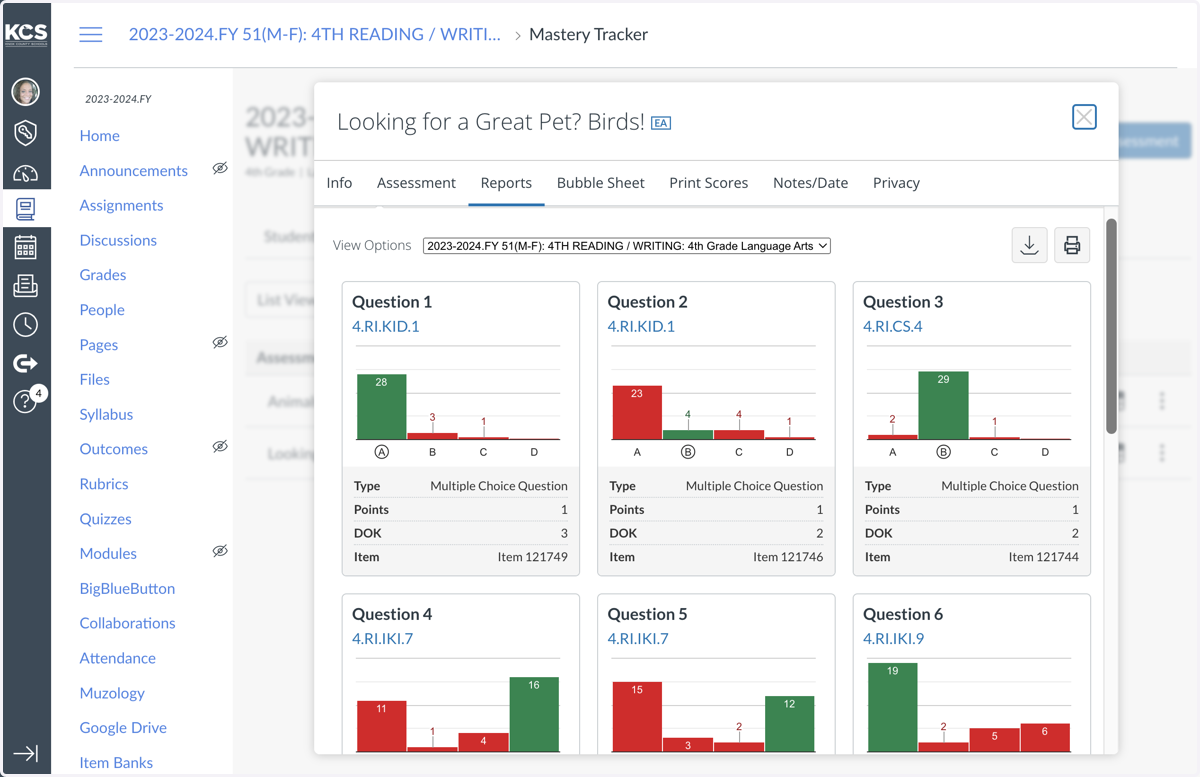Open BigBlueButton in course menu
This screenshot has width=1200, height=777.
127,589
